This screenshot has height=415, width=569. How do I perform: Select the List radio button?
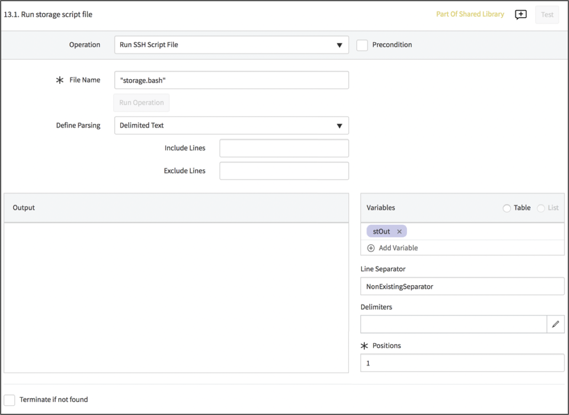tap(541, 208)
